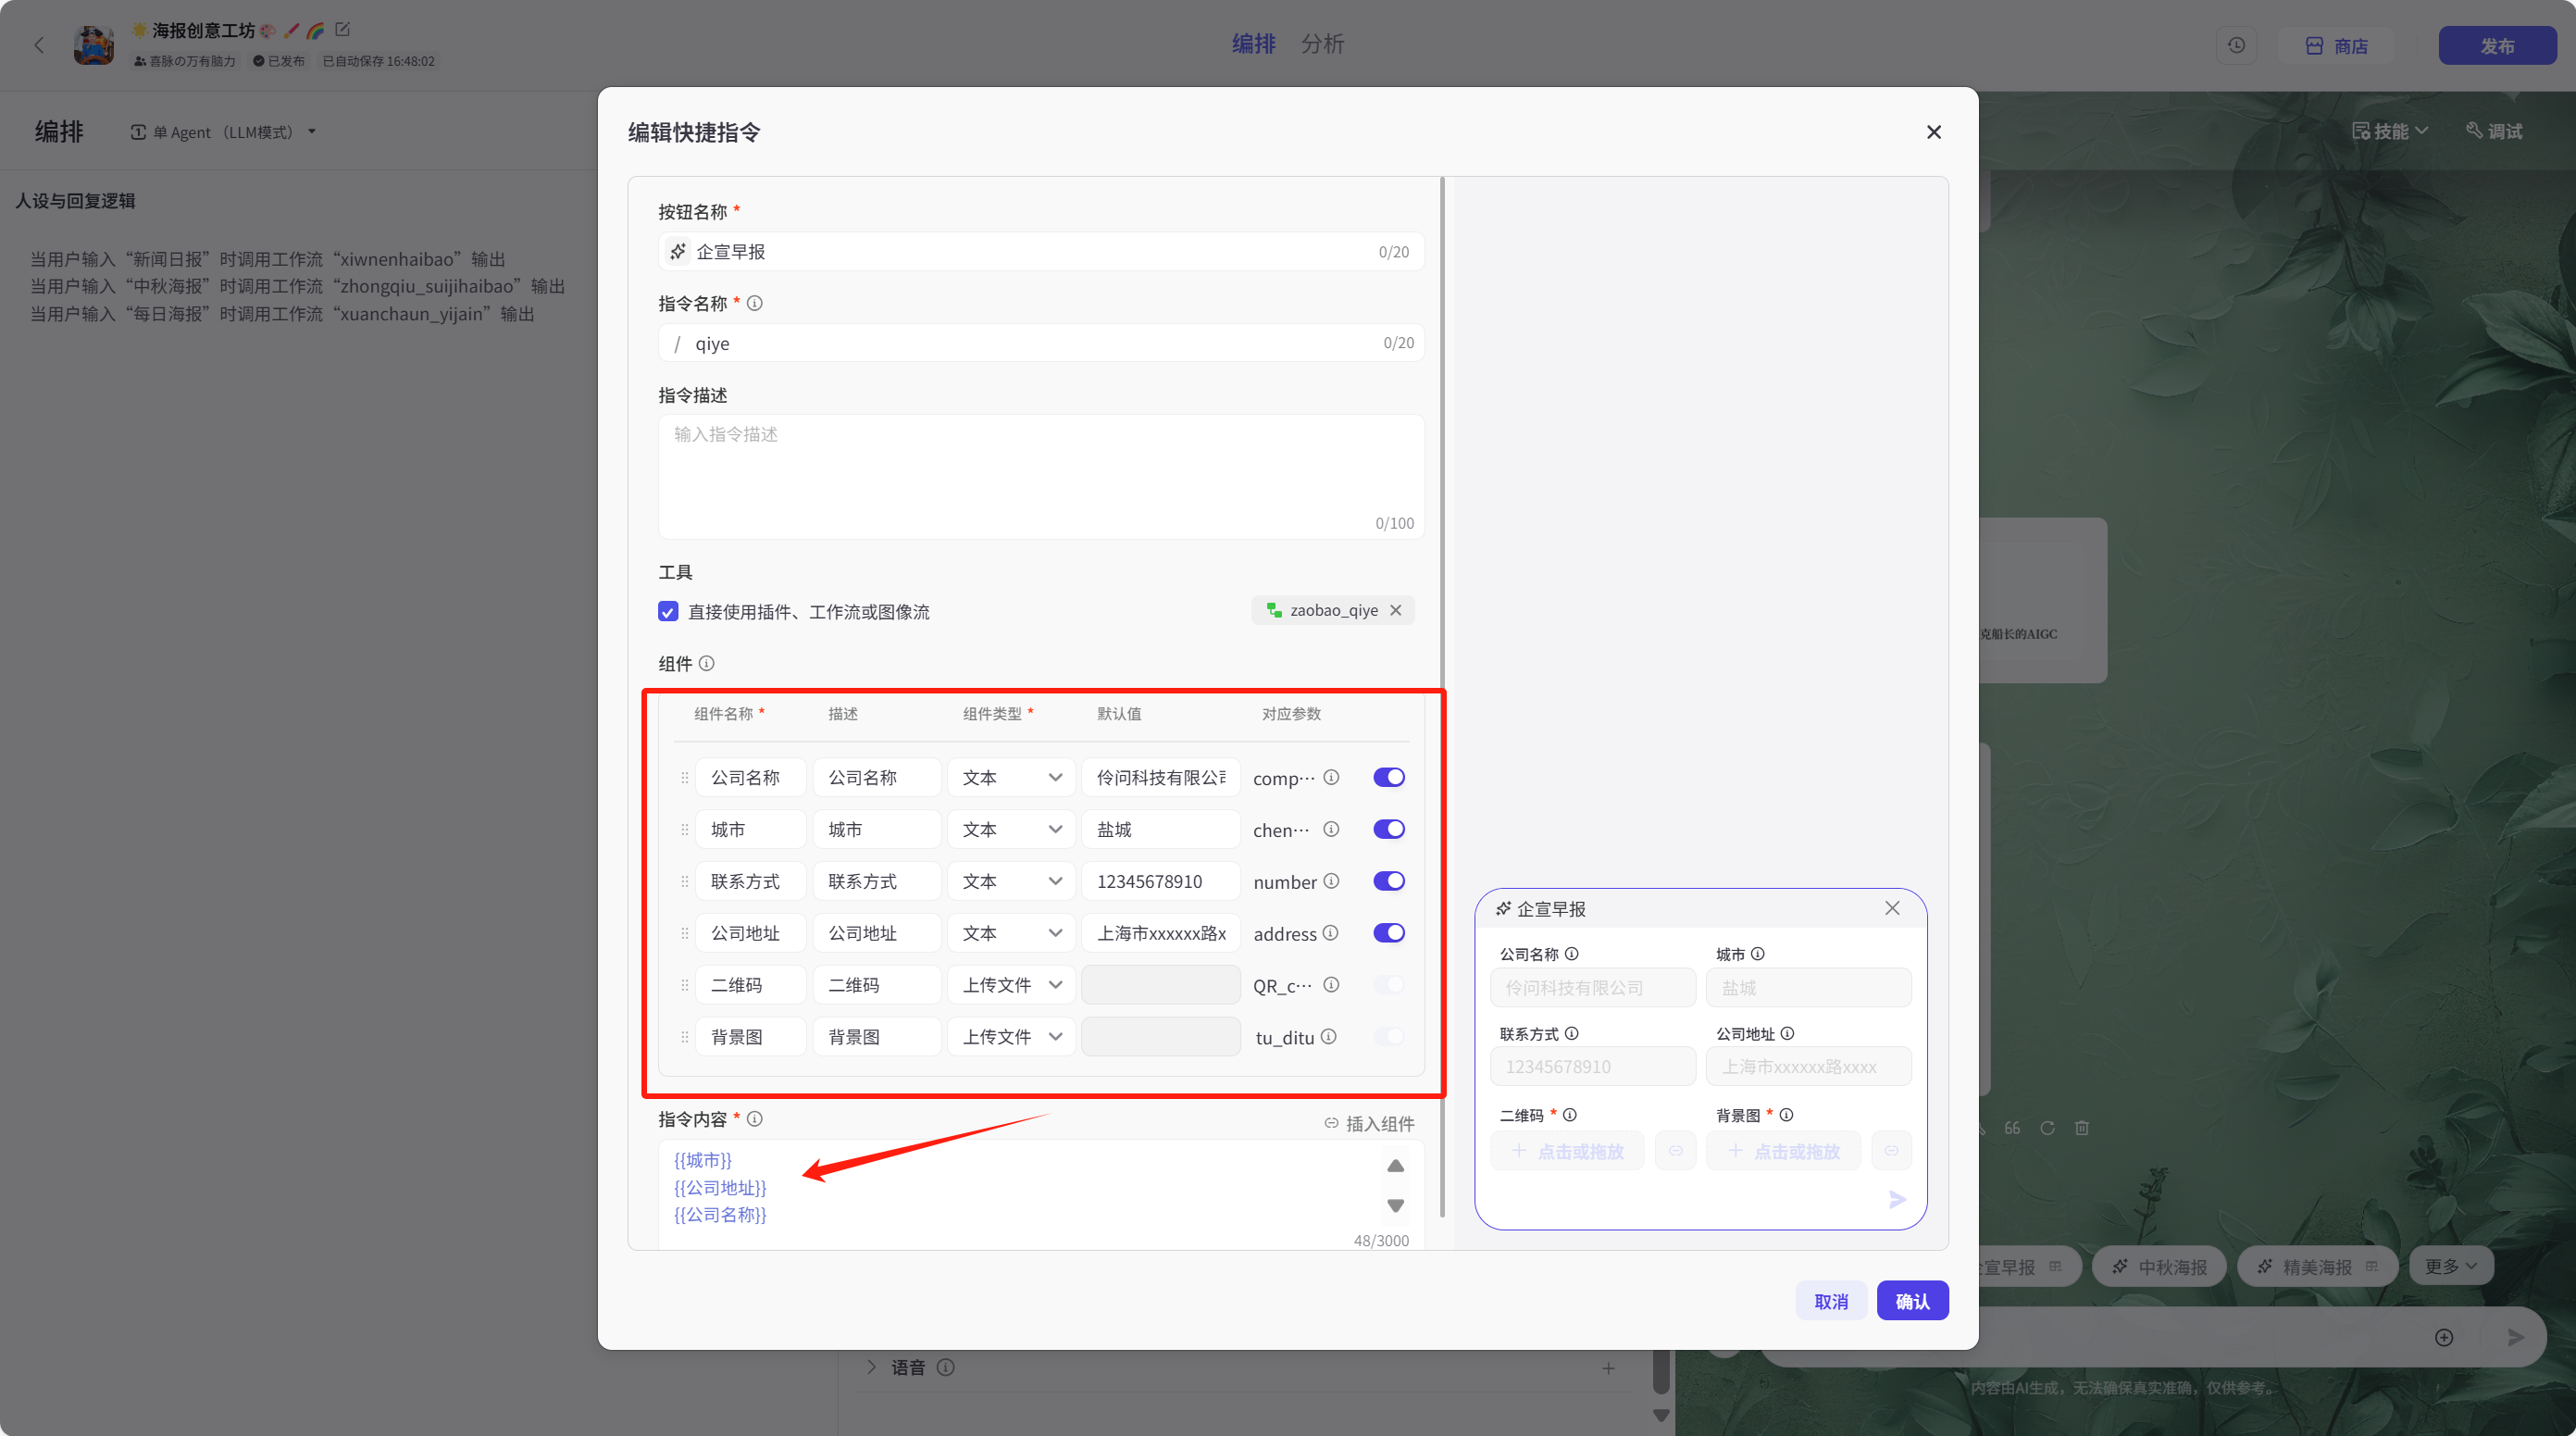The image size is (2576, 1436).
Task: Click the info icon next to 指令名称
Action: pos(755,303)
